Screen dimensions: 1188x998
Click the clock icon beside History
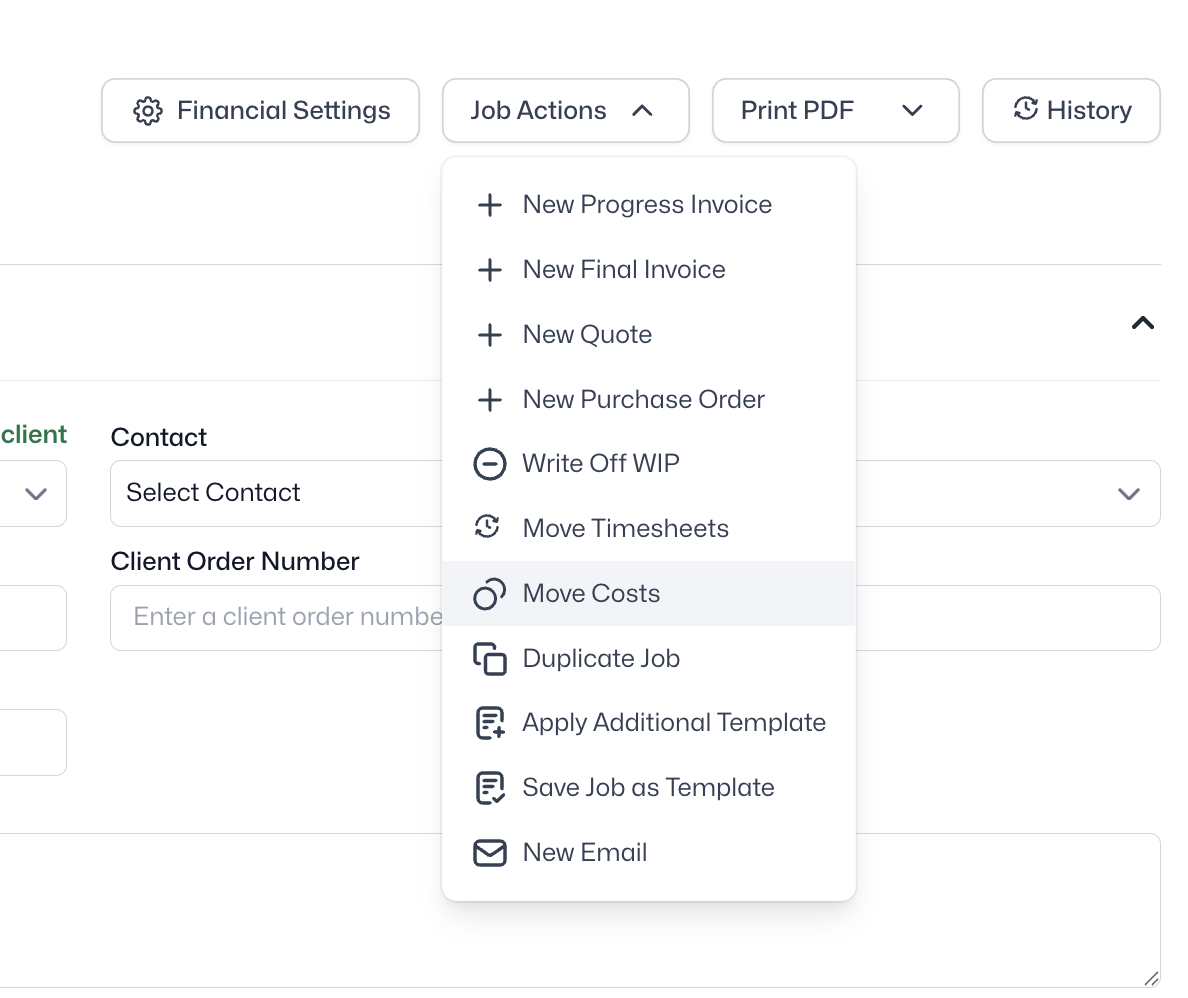tap(1026, 108)
